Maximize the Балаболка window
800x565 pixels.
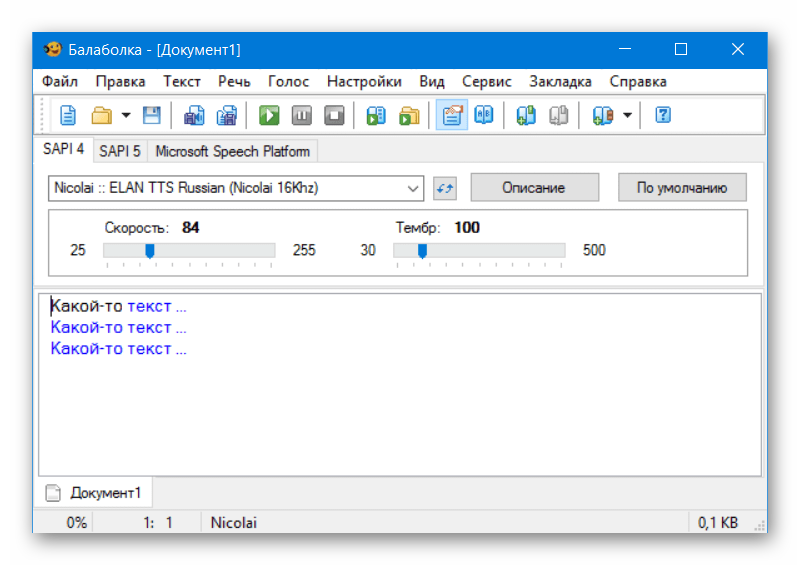pos(681,50)
